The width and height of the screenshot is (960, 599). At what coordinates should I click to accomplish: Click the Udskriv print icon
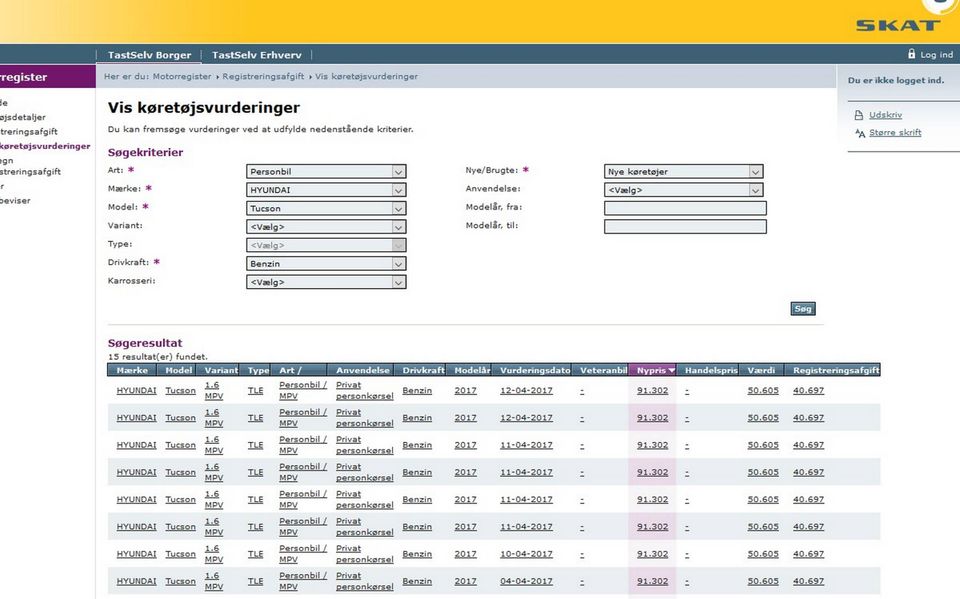point(858,115)
